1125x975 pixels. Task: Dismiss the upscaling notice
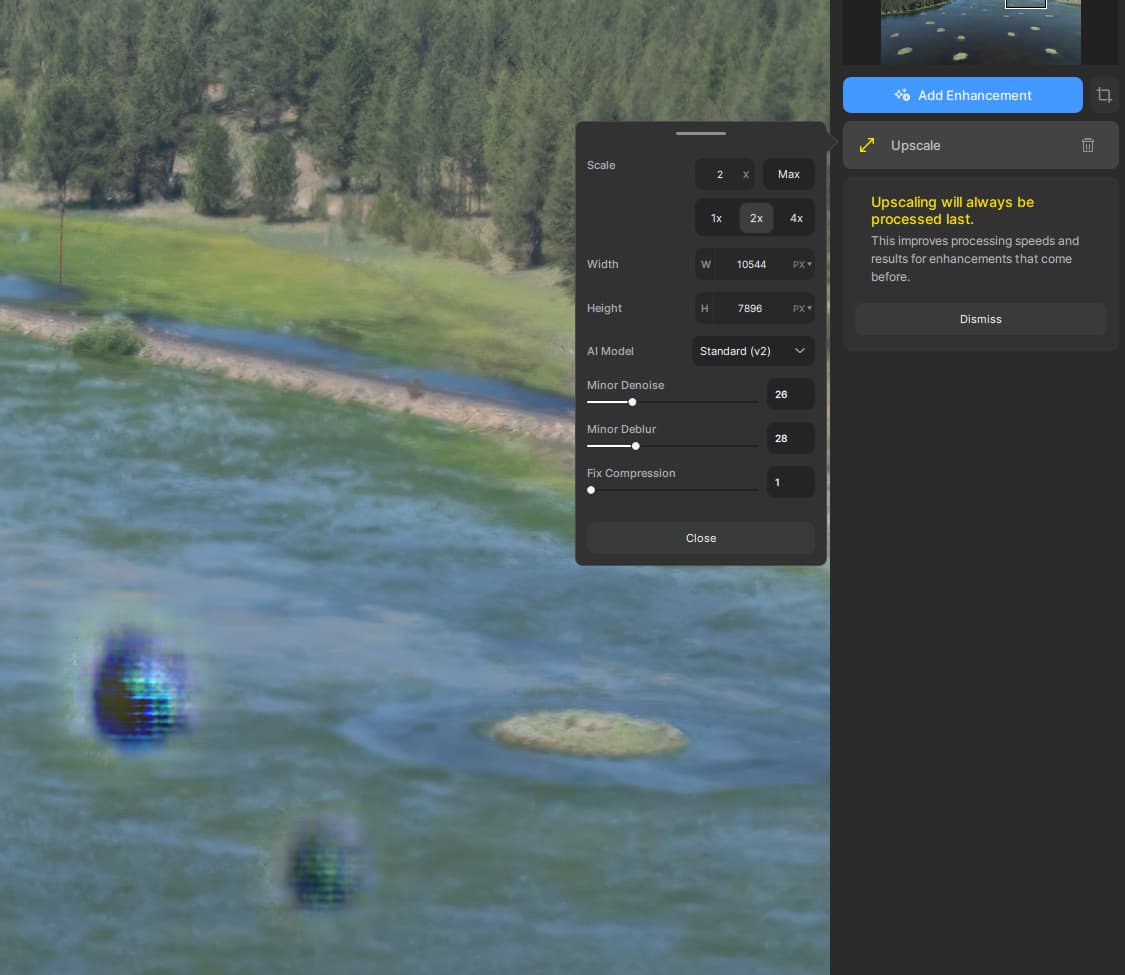coord(980,319)
